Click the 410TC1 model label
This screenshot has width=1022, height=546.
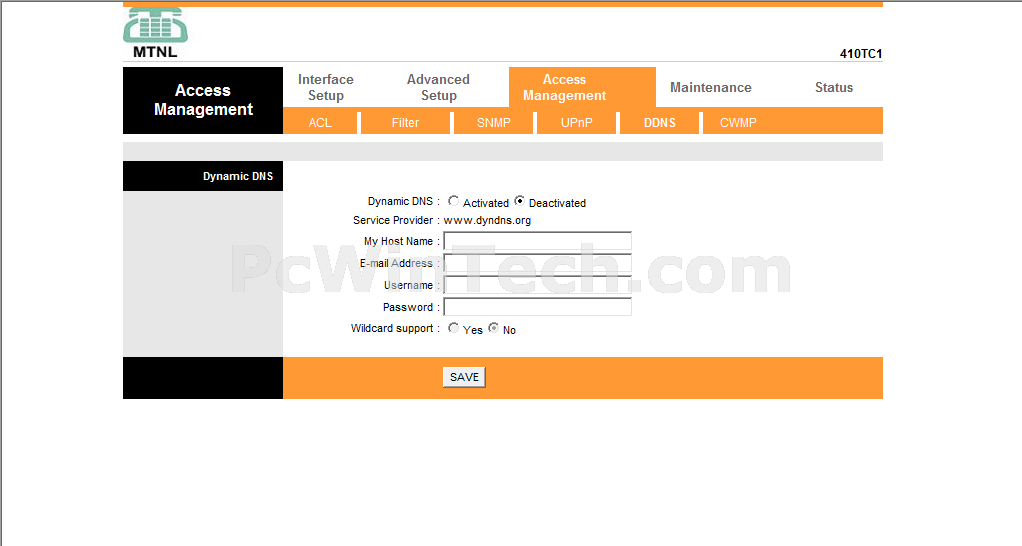860,53
